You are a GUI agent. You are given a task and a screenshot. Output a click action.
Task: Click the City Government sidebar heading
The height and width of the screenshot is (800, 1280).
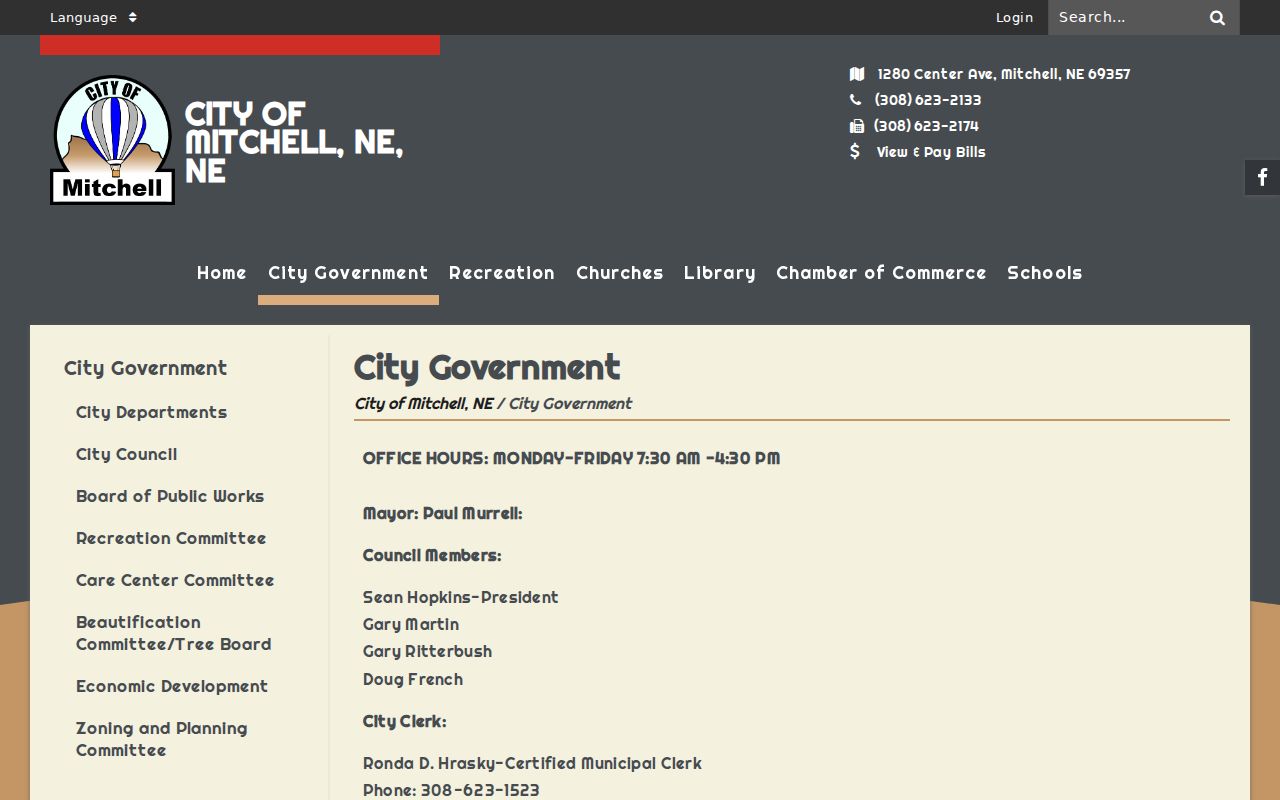point(146,368)
